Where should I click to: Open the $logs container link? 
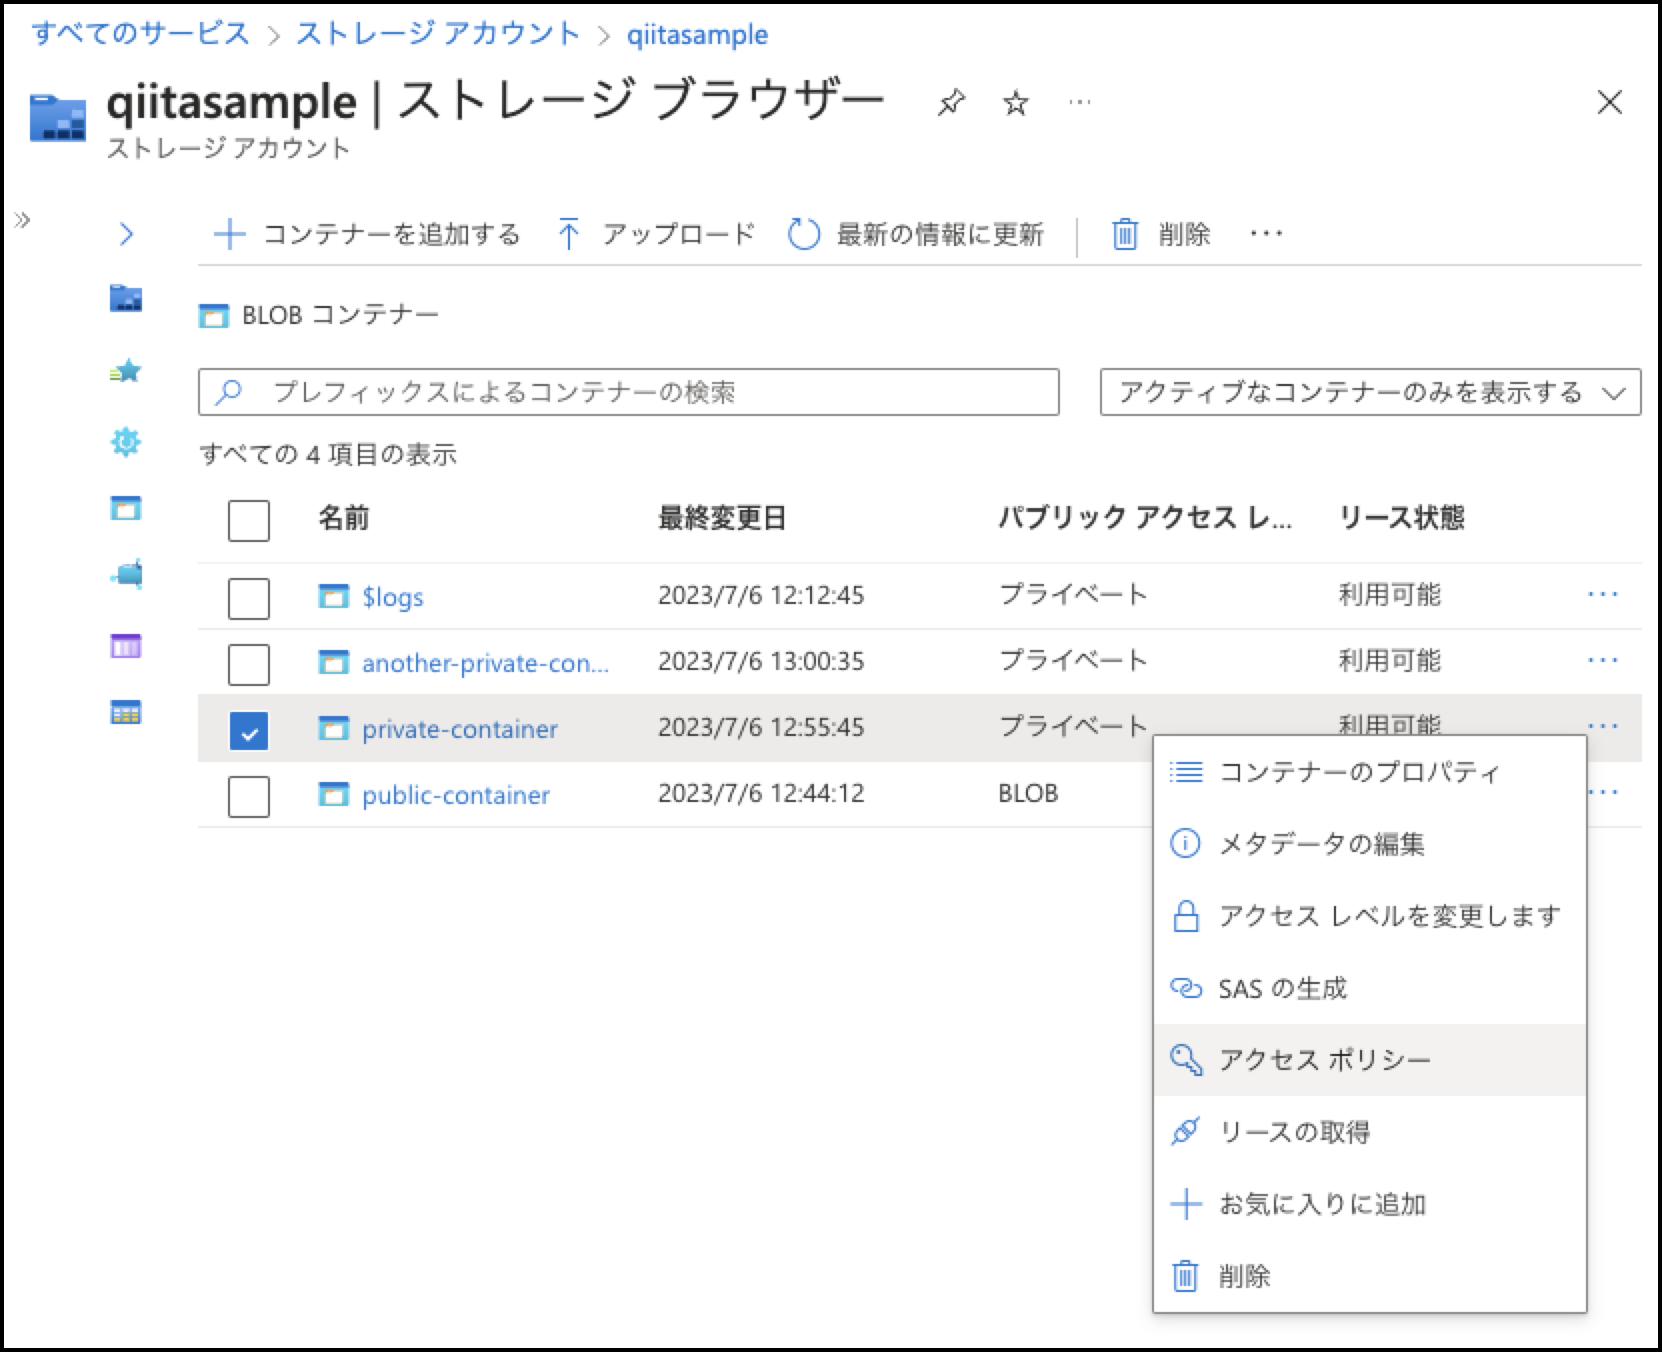392,597
